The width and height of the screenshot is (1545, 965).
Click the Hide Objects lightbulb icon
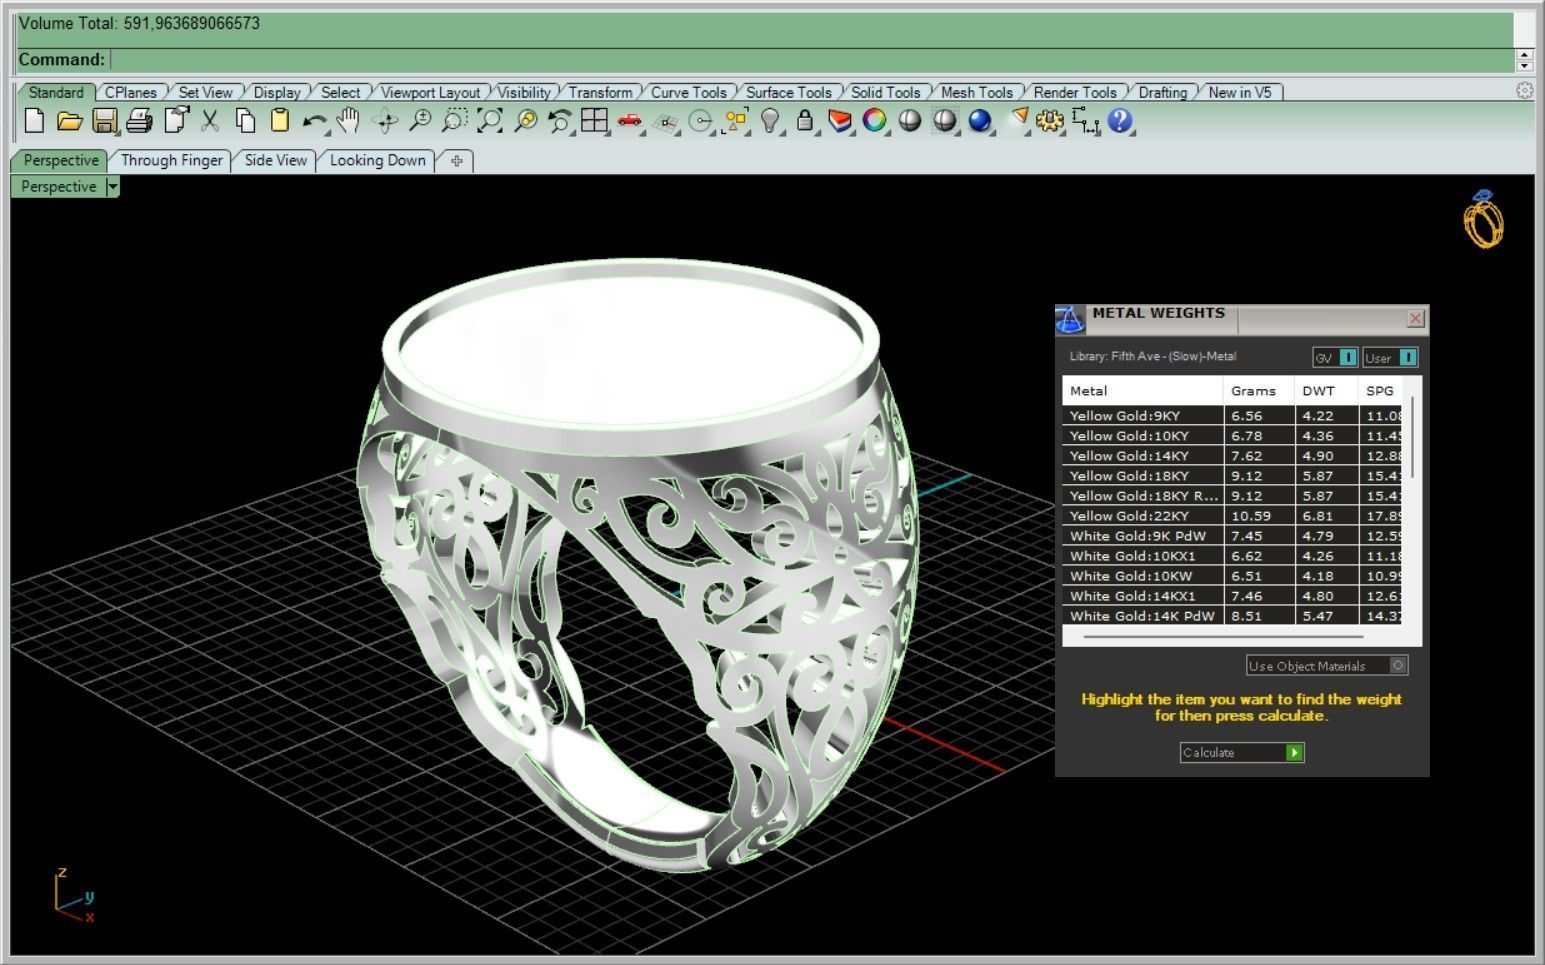pos(770,121)
